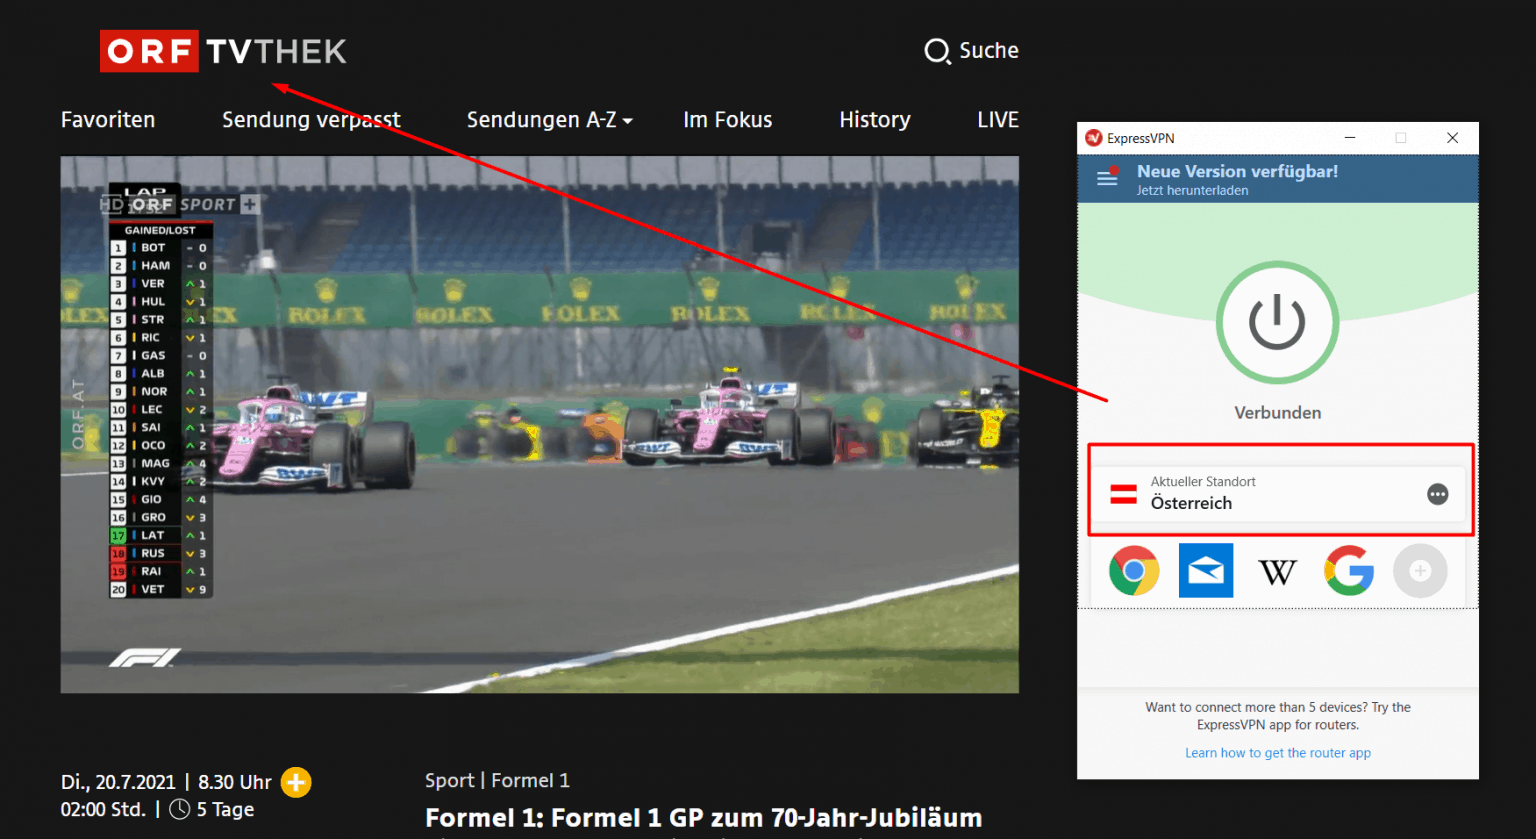Open the Favoriten menu
The width and height of the screenshot is (1536, 839).
pos(108,120)
